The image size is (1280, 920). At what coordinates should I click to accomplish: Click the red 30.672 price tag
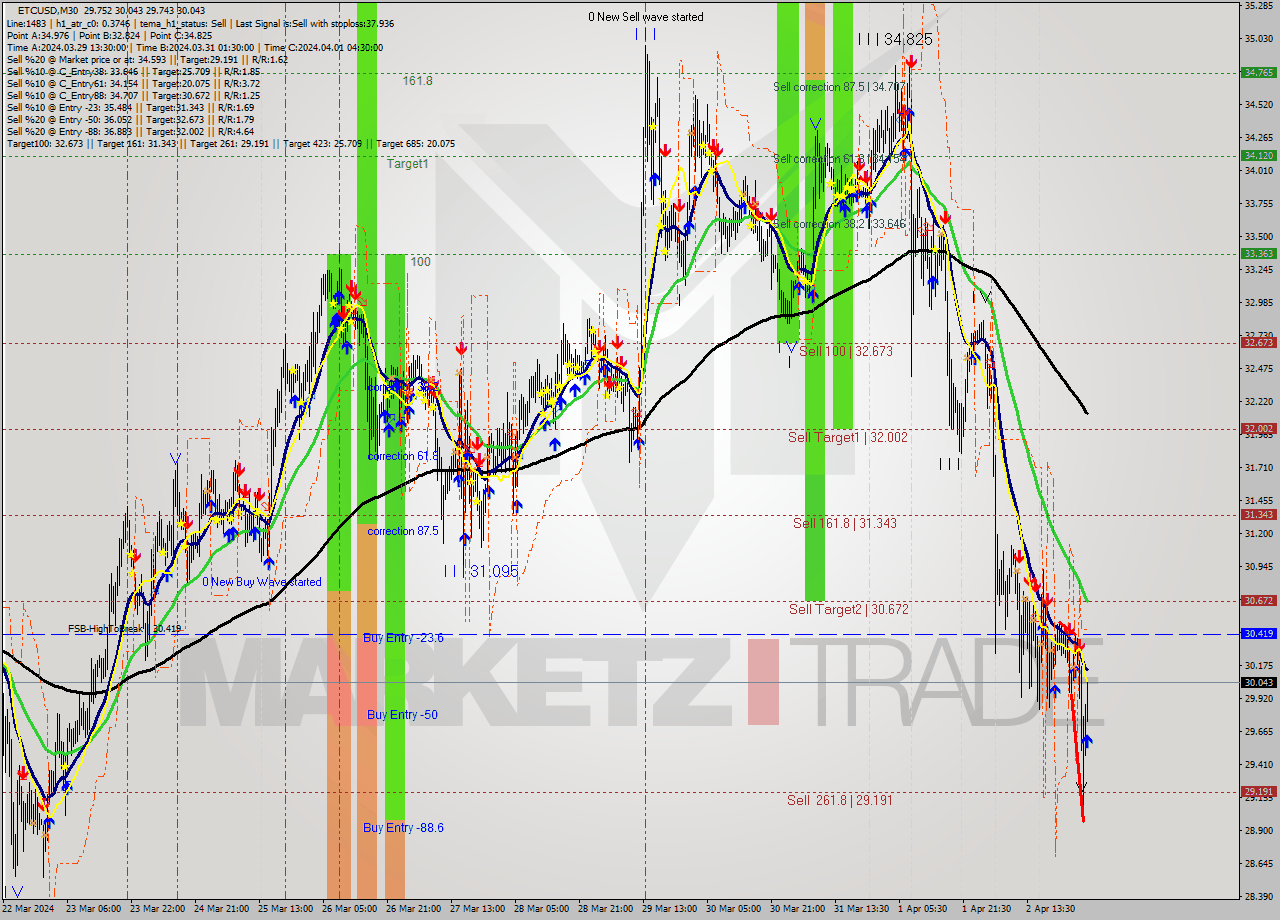coord(1258,600)
